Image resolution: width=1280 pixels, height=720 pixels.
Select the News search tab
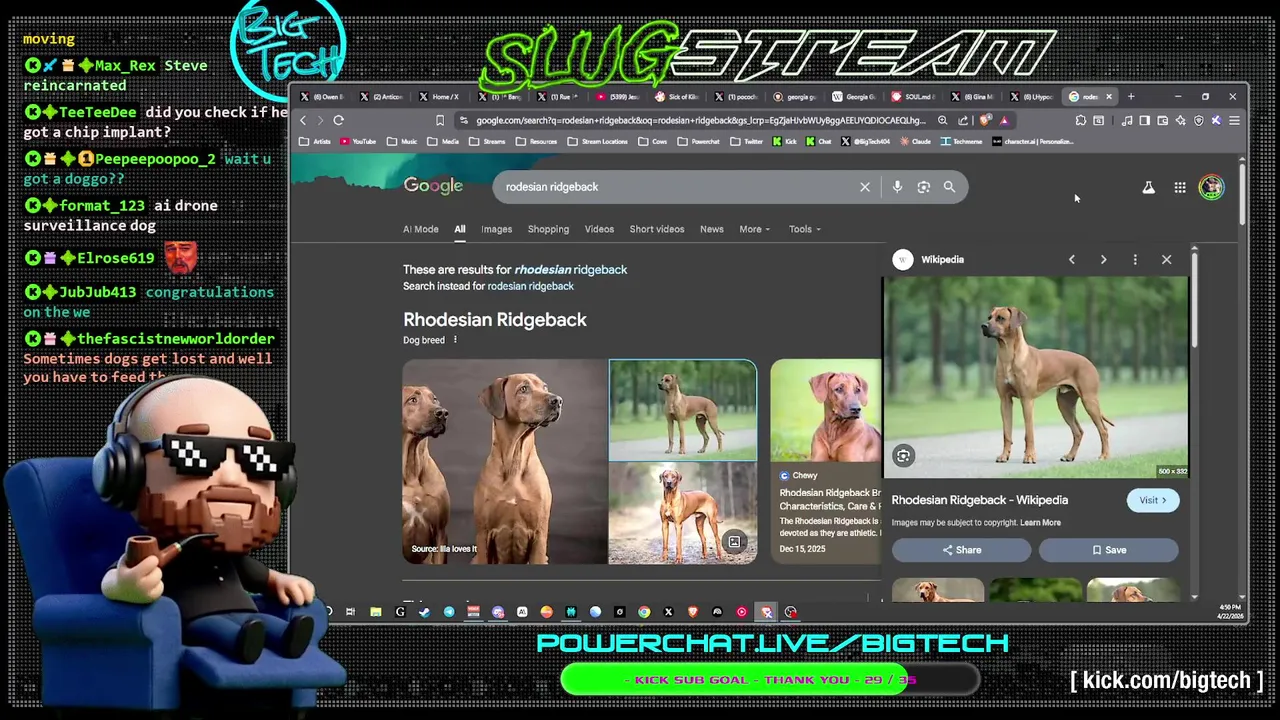click(711, 229)
